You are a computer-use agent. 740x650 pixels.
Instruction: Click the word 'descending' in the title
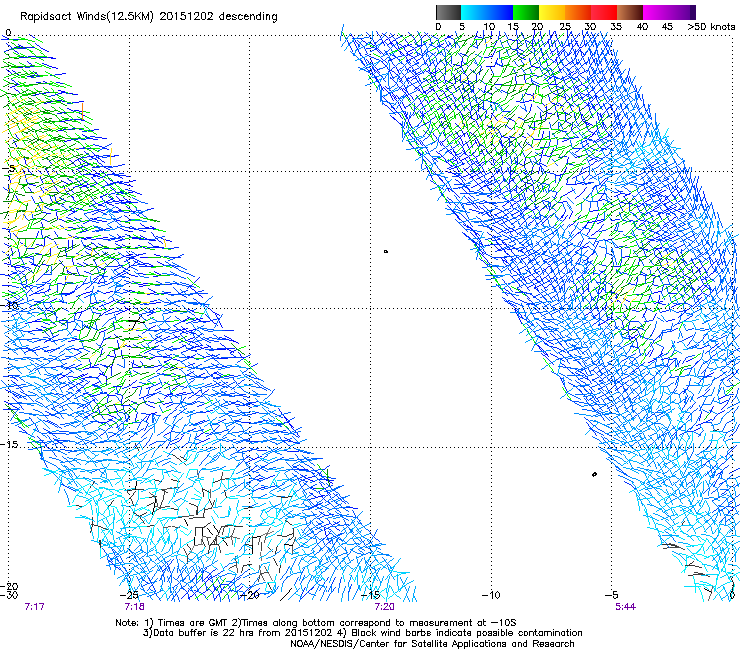coord(248,17)
